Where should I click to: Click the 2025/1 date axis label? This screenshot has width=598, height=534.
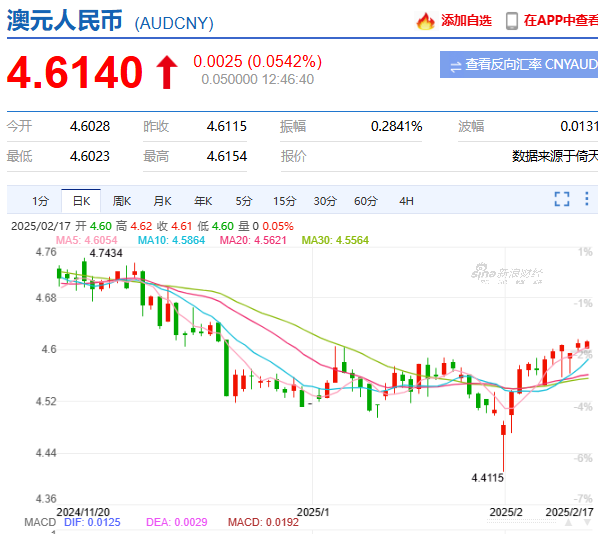coord(313,512)
